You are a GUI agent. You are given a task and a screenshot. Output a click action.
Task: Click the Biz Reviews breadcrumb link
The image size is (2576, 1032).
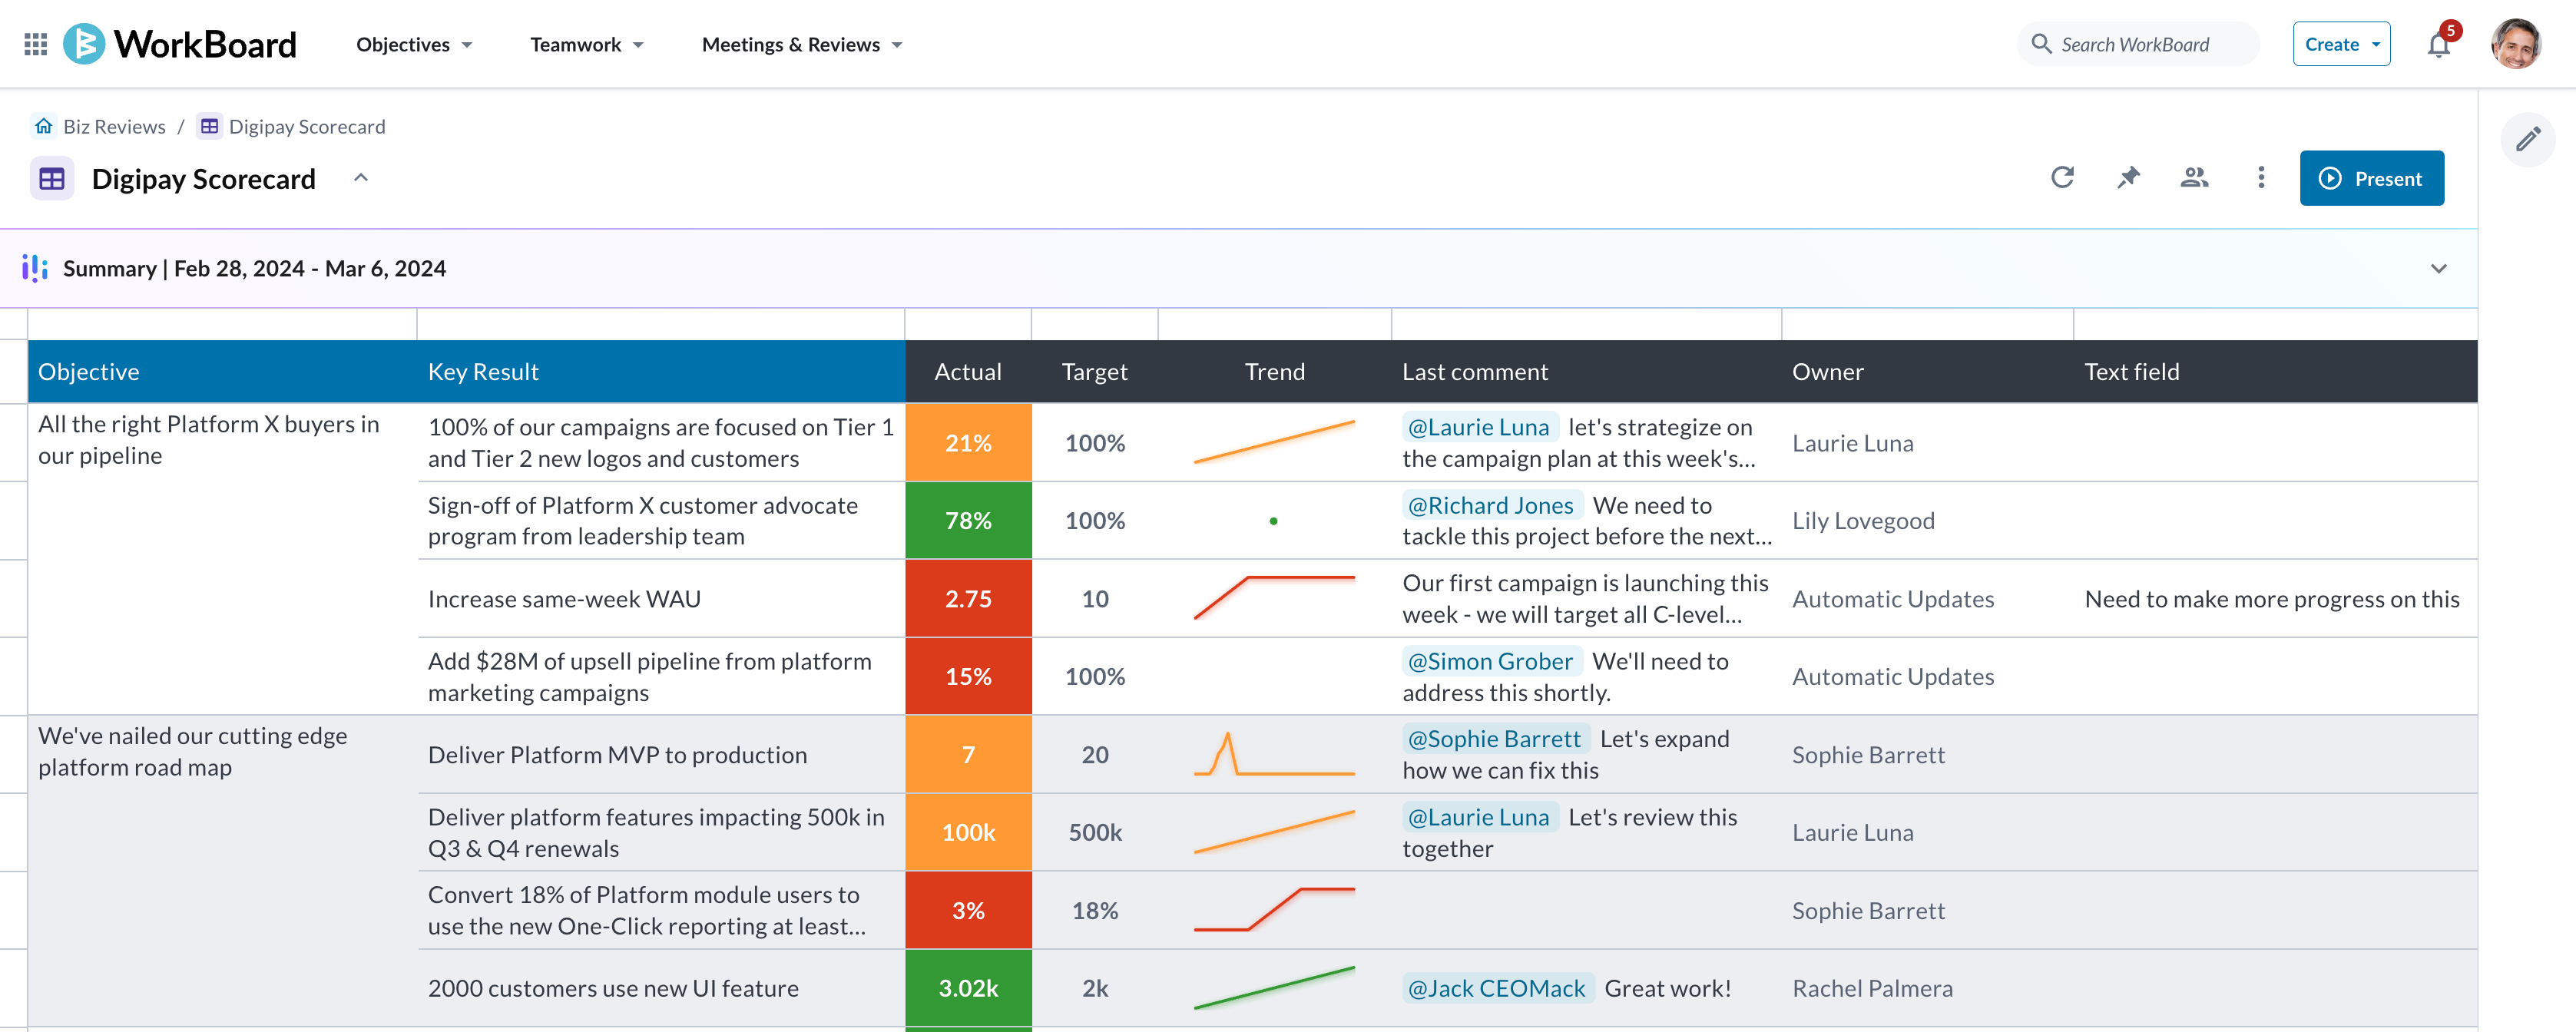(x=114, y=125)
